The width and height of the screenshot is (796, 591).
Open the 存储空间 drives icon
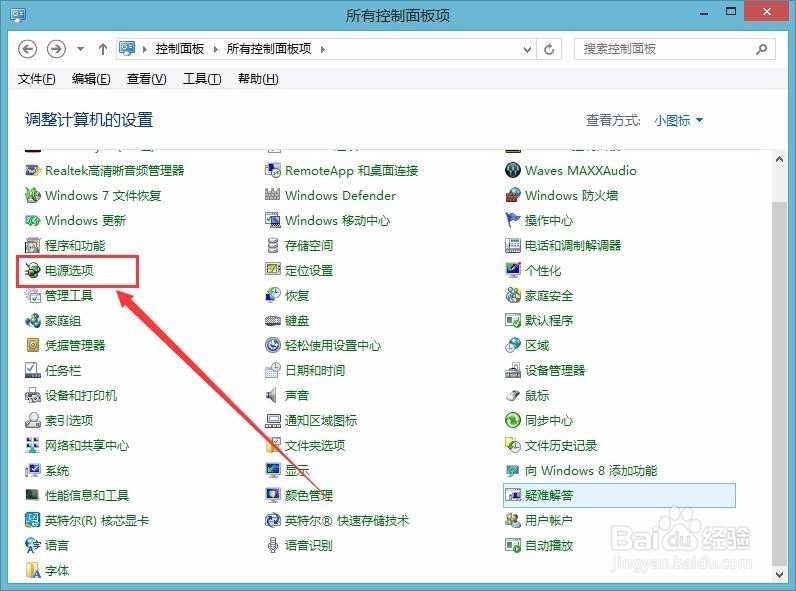273,246
